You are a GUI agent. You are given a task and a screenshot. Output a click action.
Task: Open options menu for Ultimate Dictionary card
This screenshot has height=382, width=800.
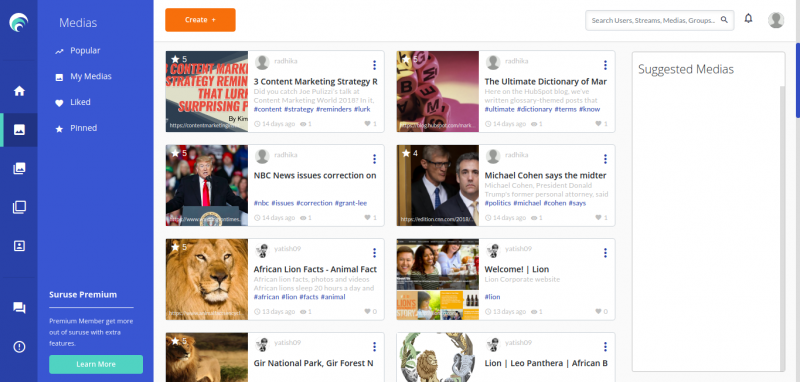tap(605, 65)
